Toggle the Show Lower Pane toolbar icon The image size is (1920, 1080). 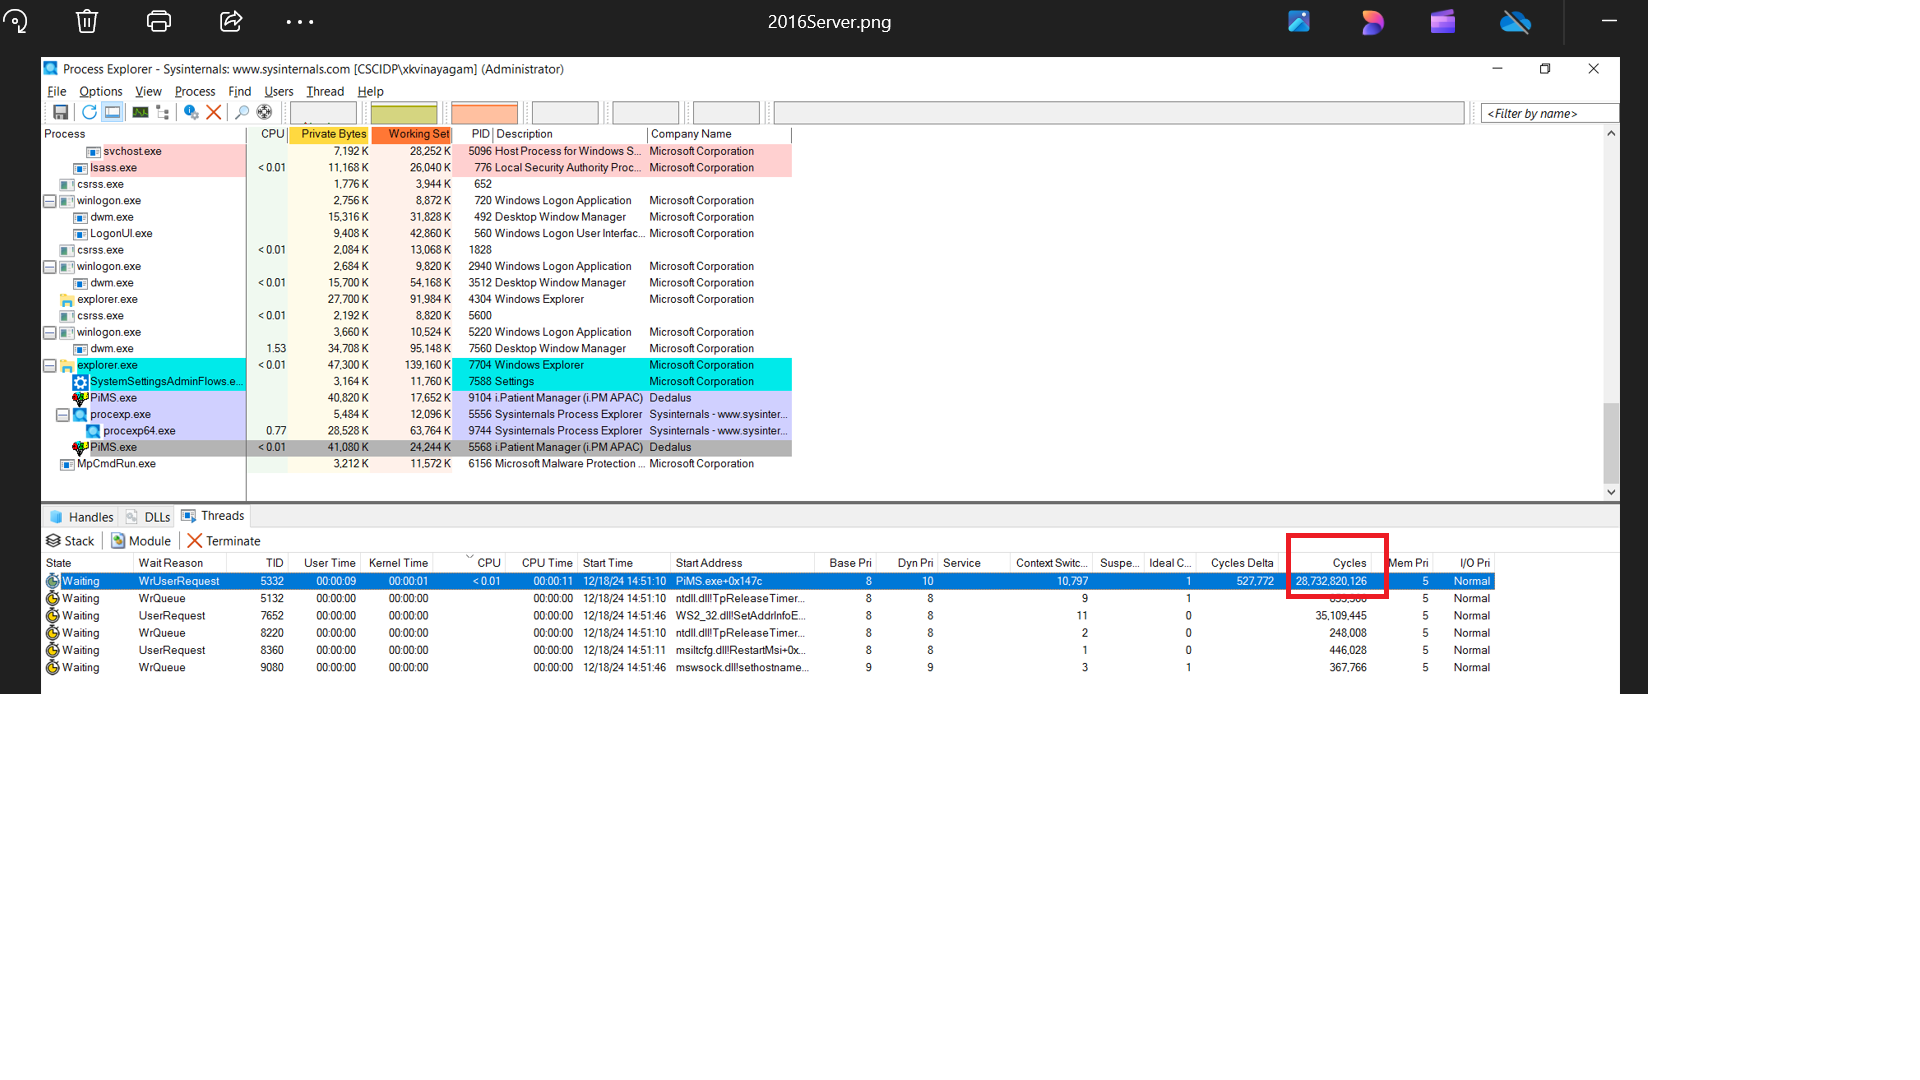click(x=112, y=112)
